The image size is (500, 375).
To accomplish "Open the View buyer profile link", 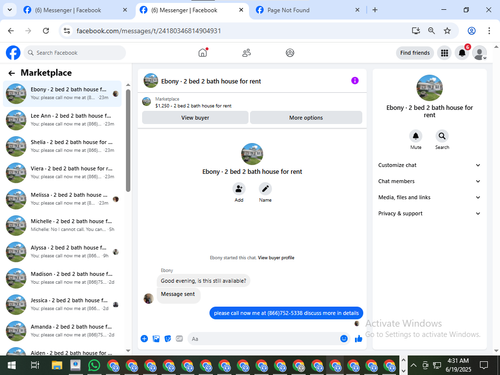I will (276, 258).
